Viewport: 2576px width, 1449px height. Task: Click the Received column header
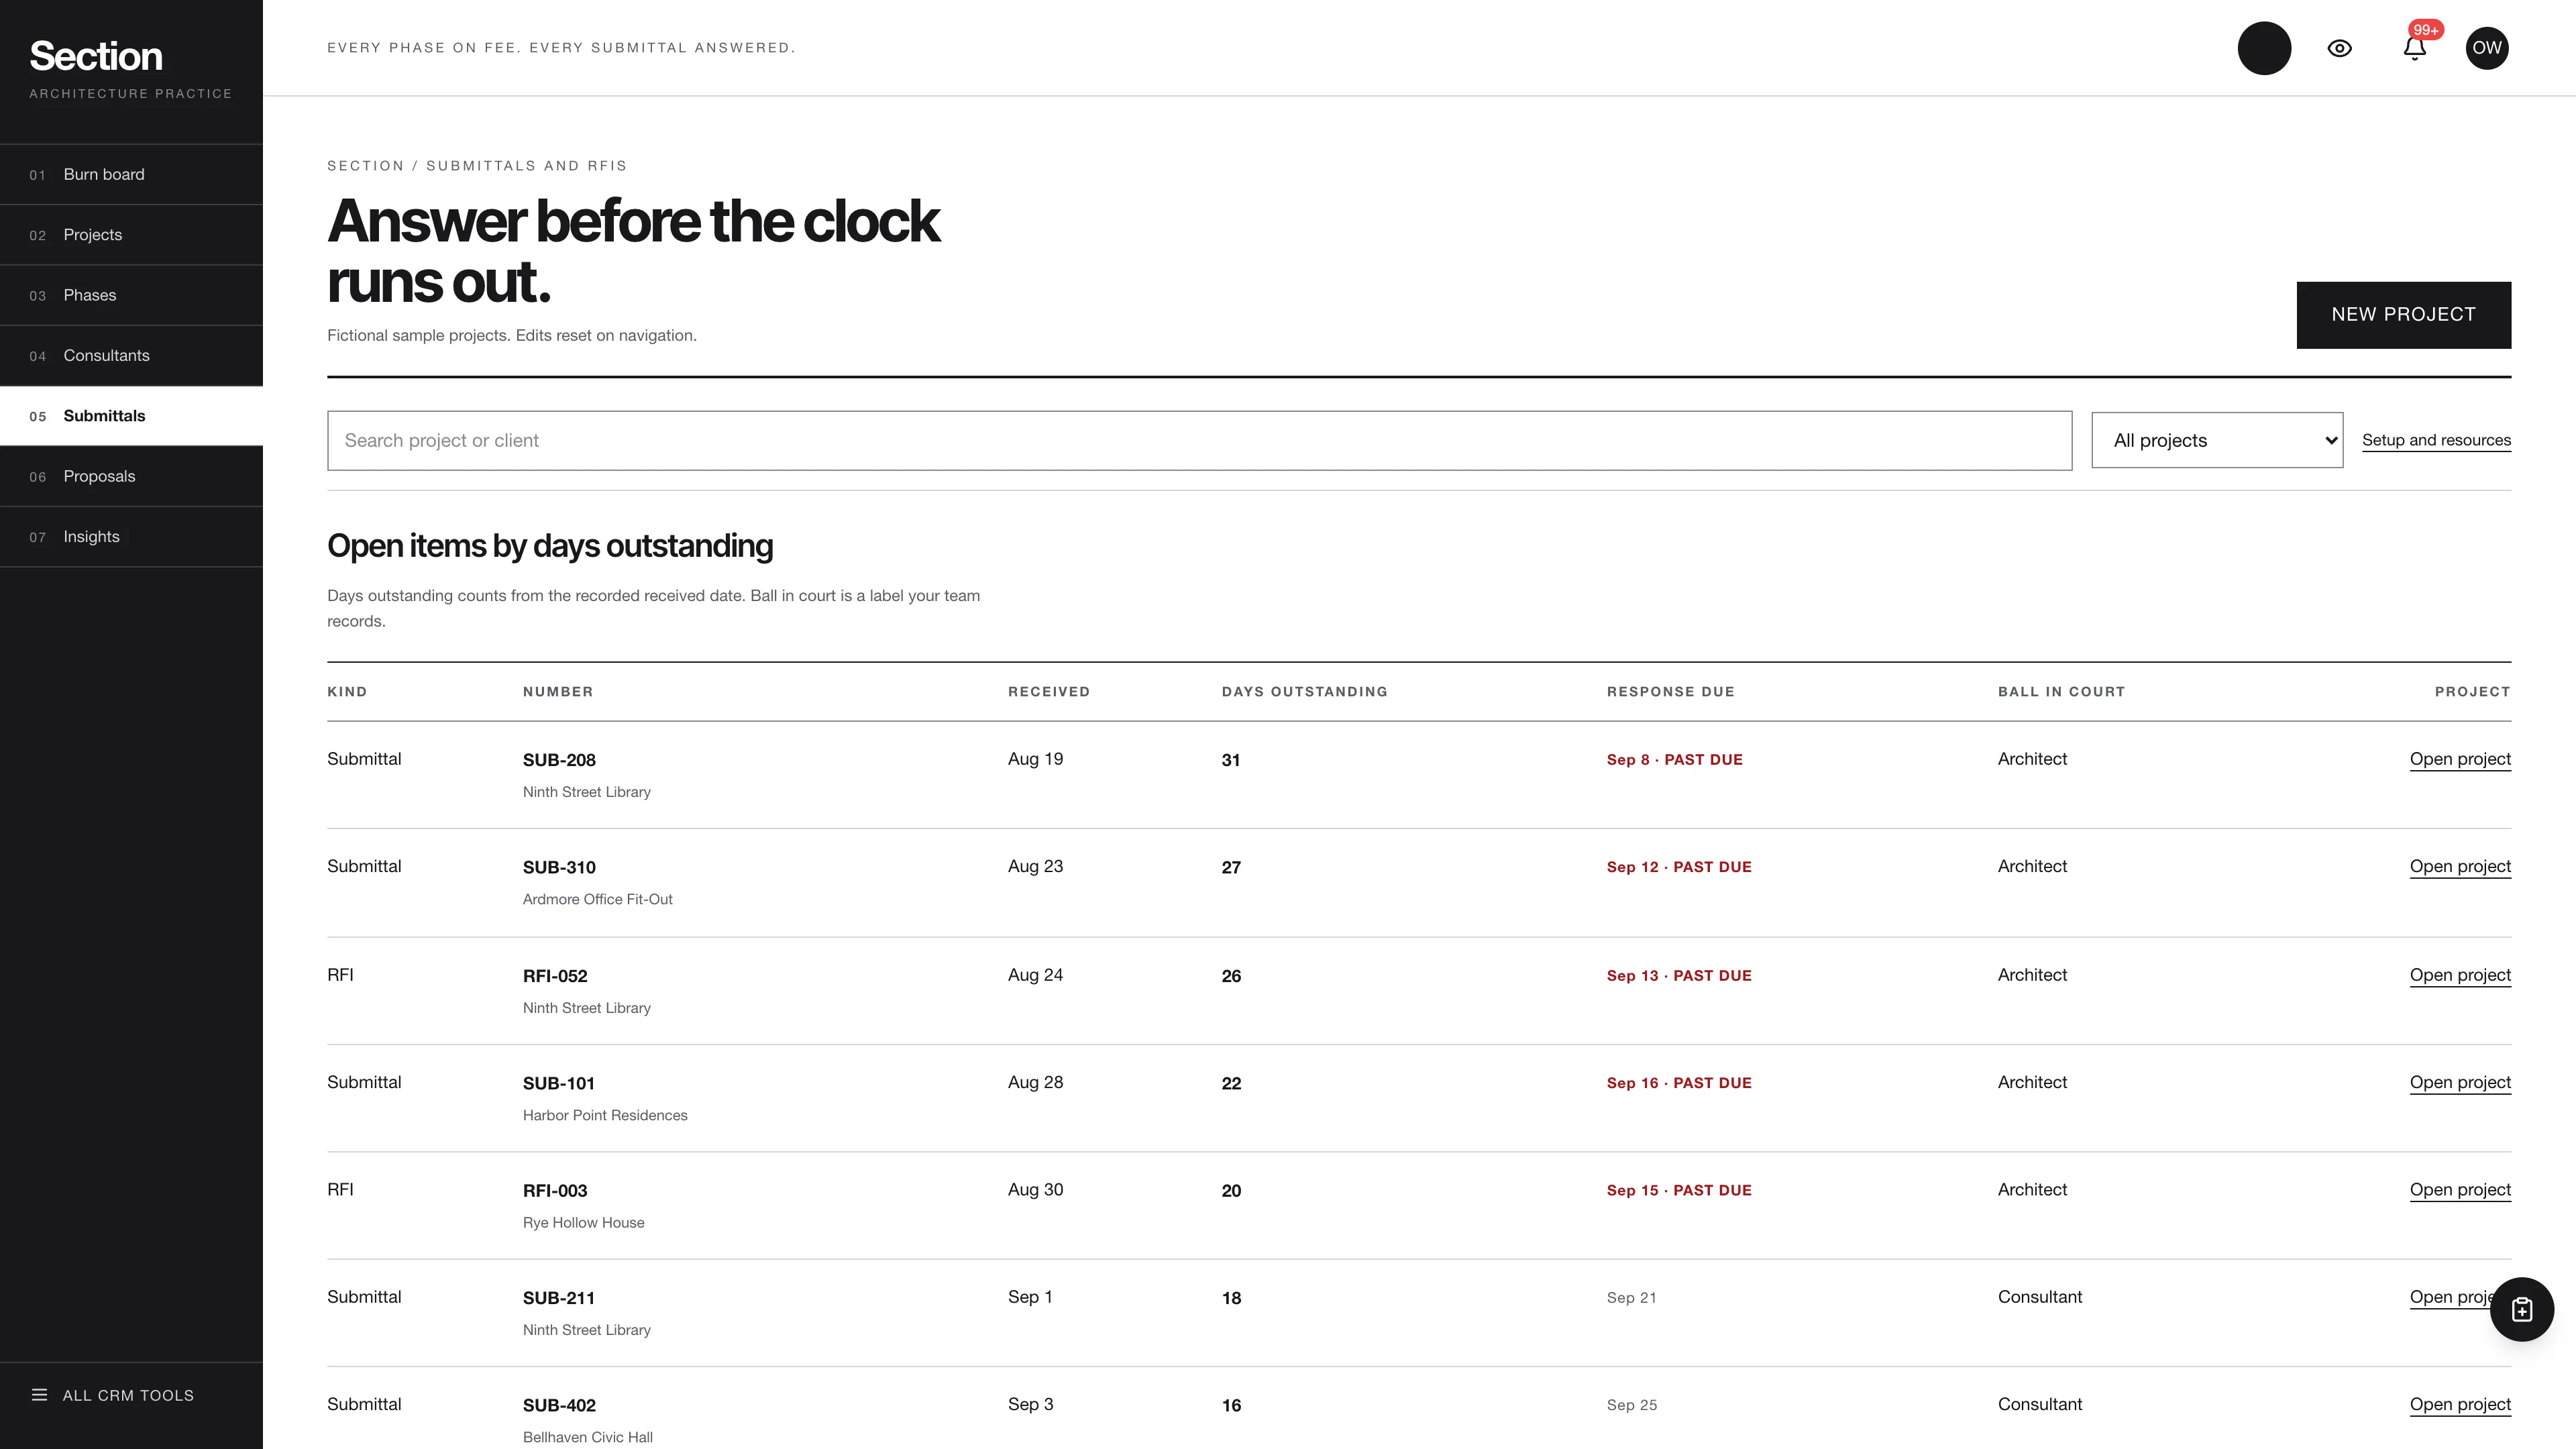pyautogui.click(x=1048, y=692)
